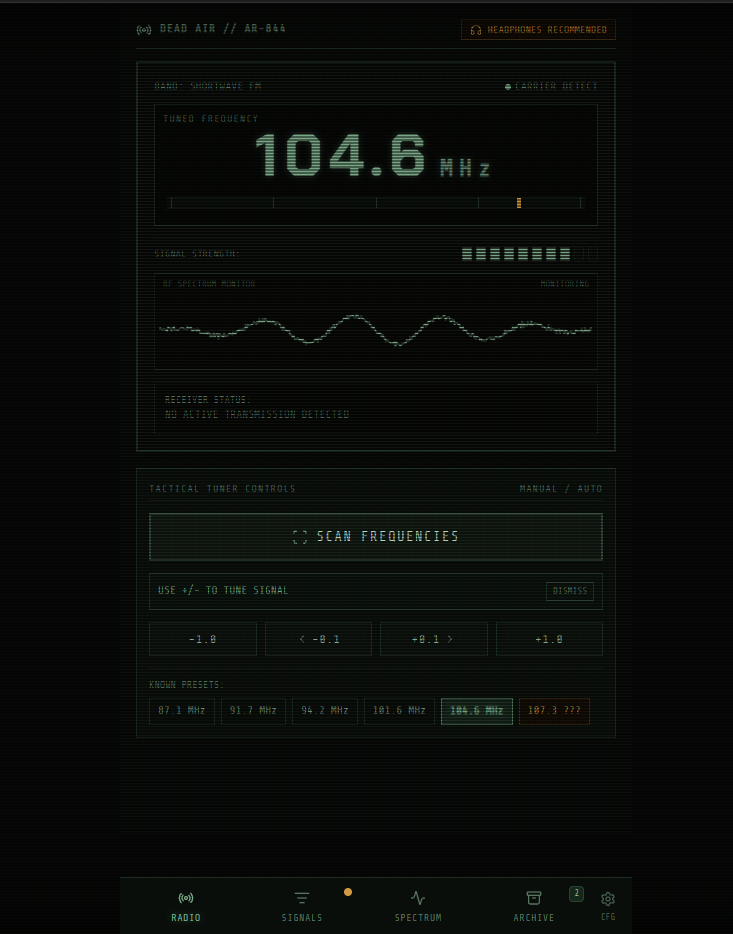Click the Monitoring status label
The image size is (733, 934).
(564, 284)
